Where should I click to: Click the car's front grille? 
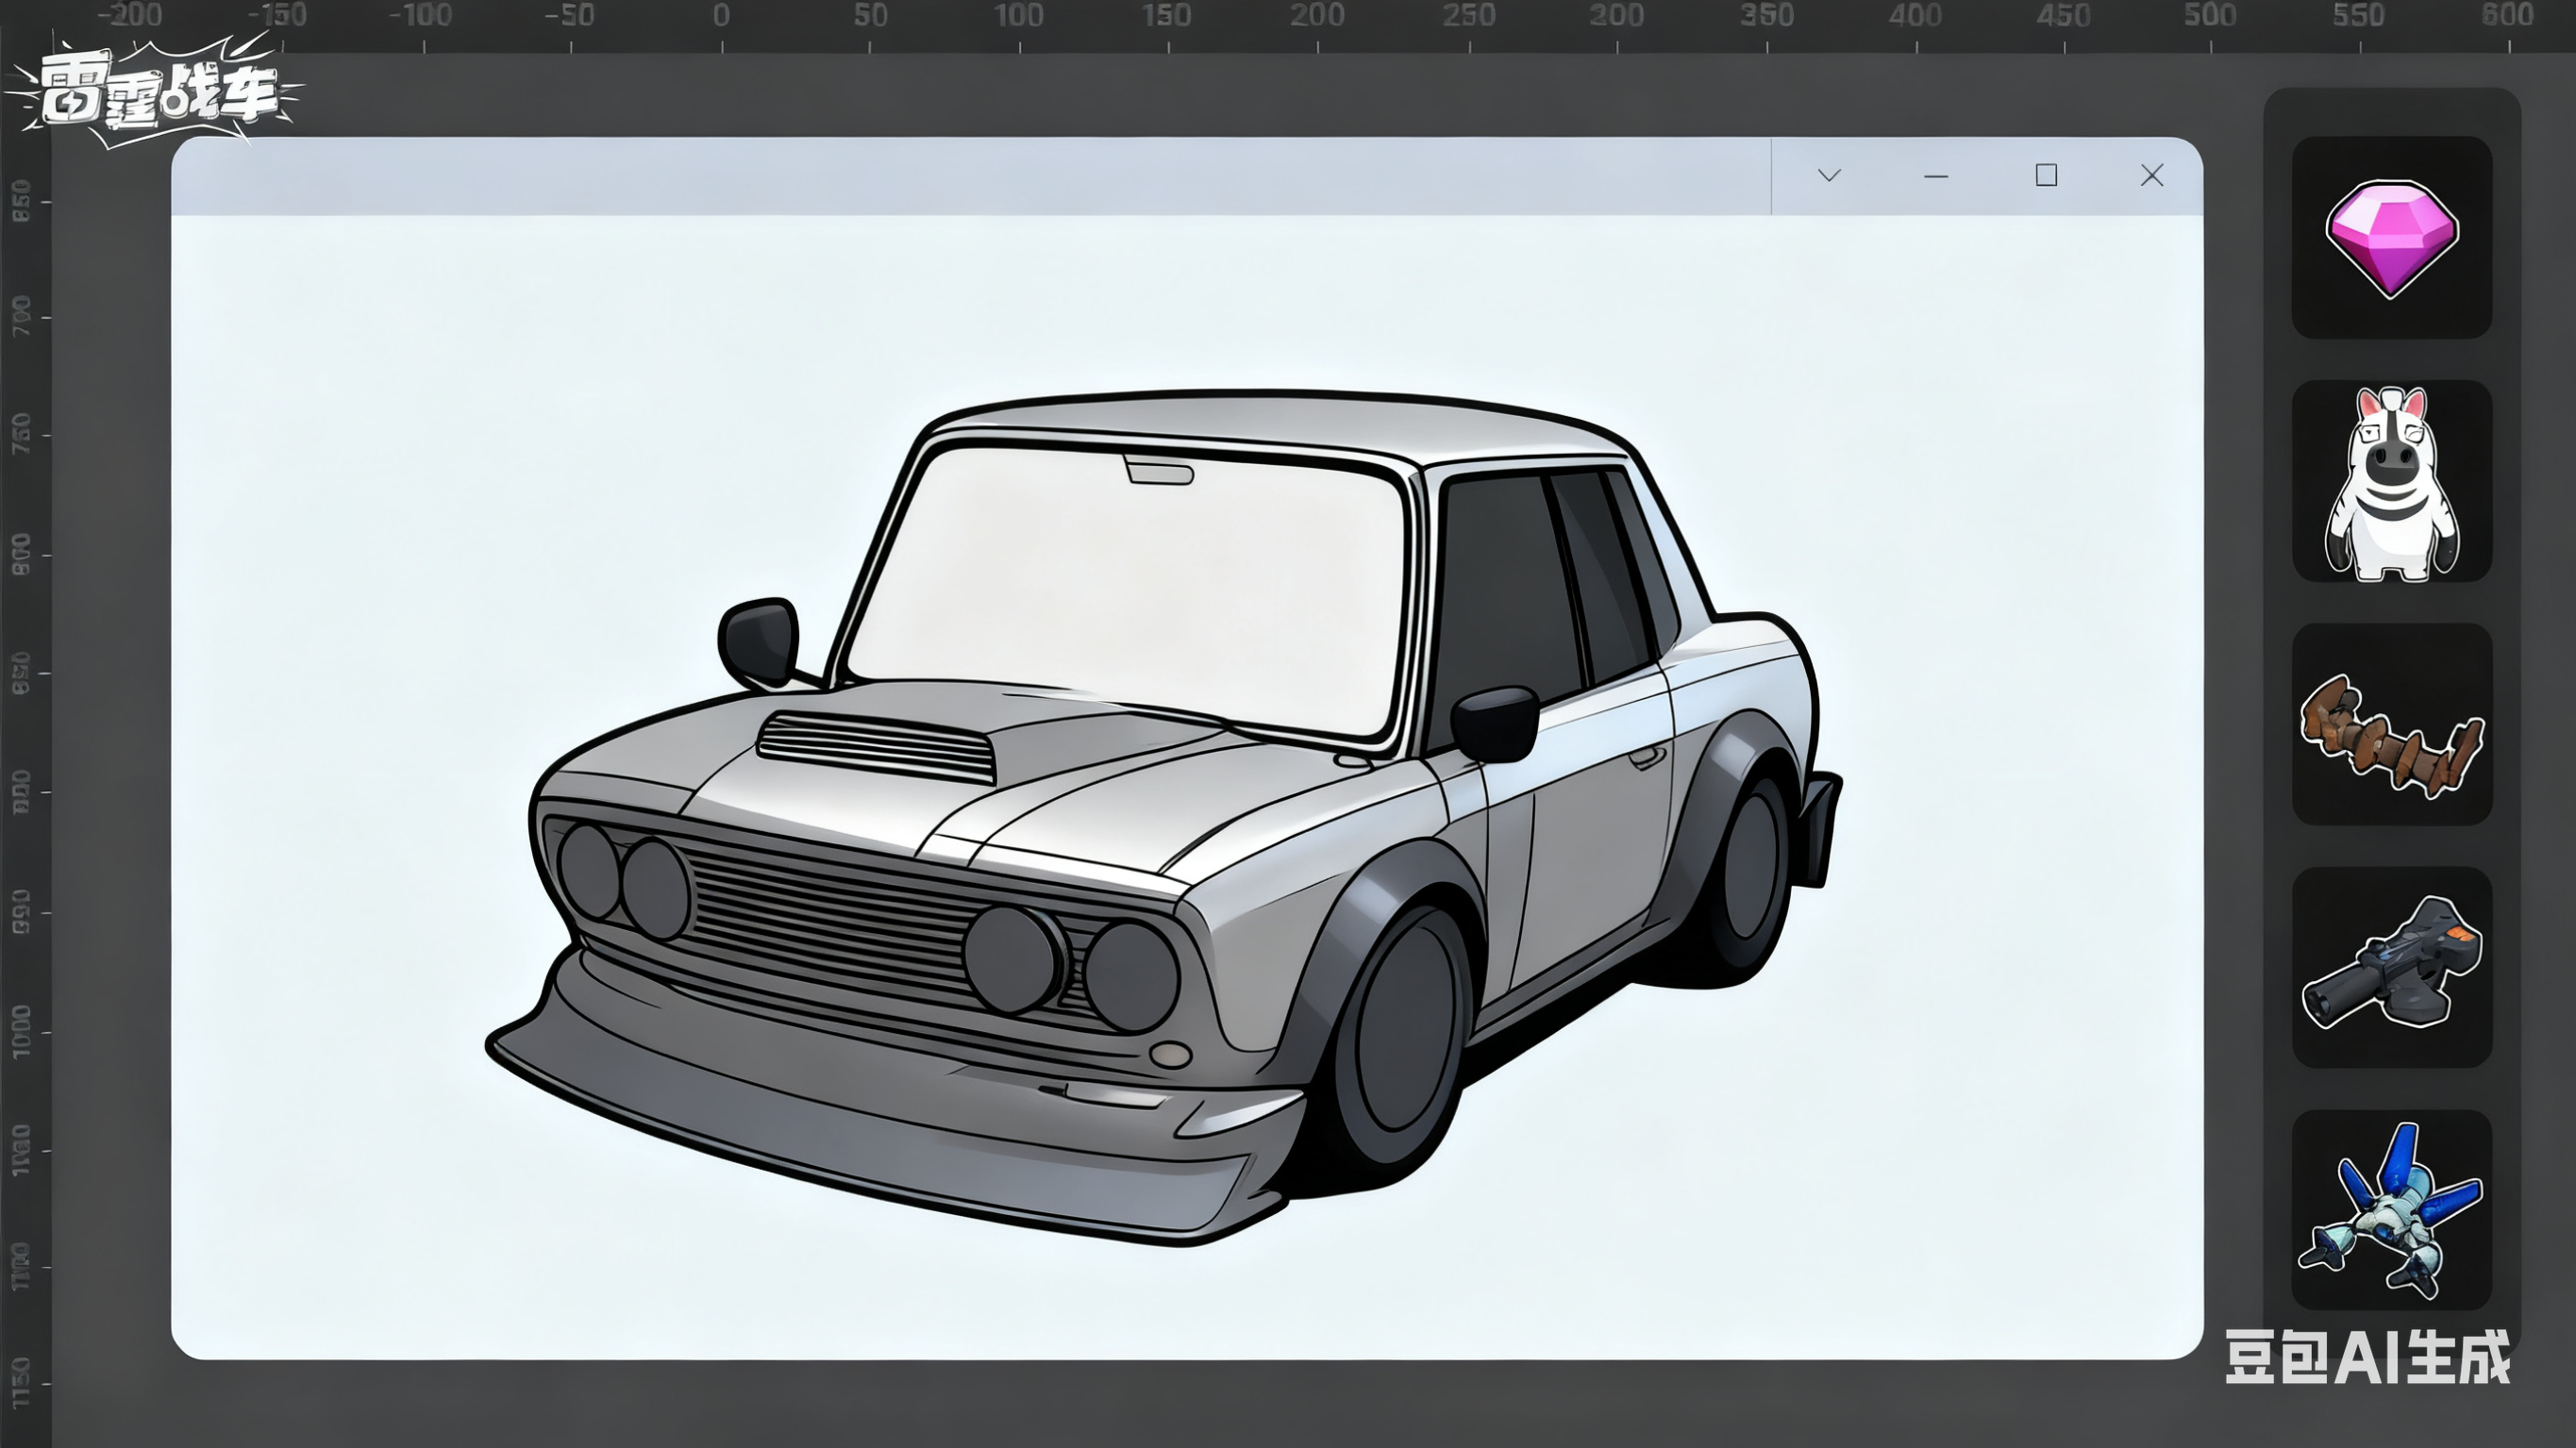click(x=830, y=915)
